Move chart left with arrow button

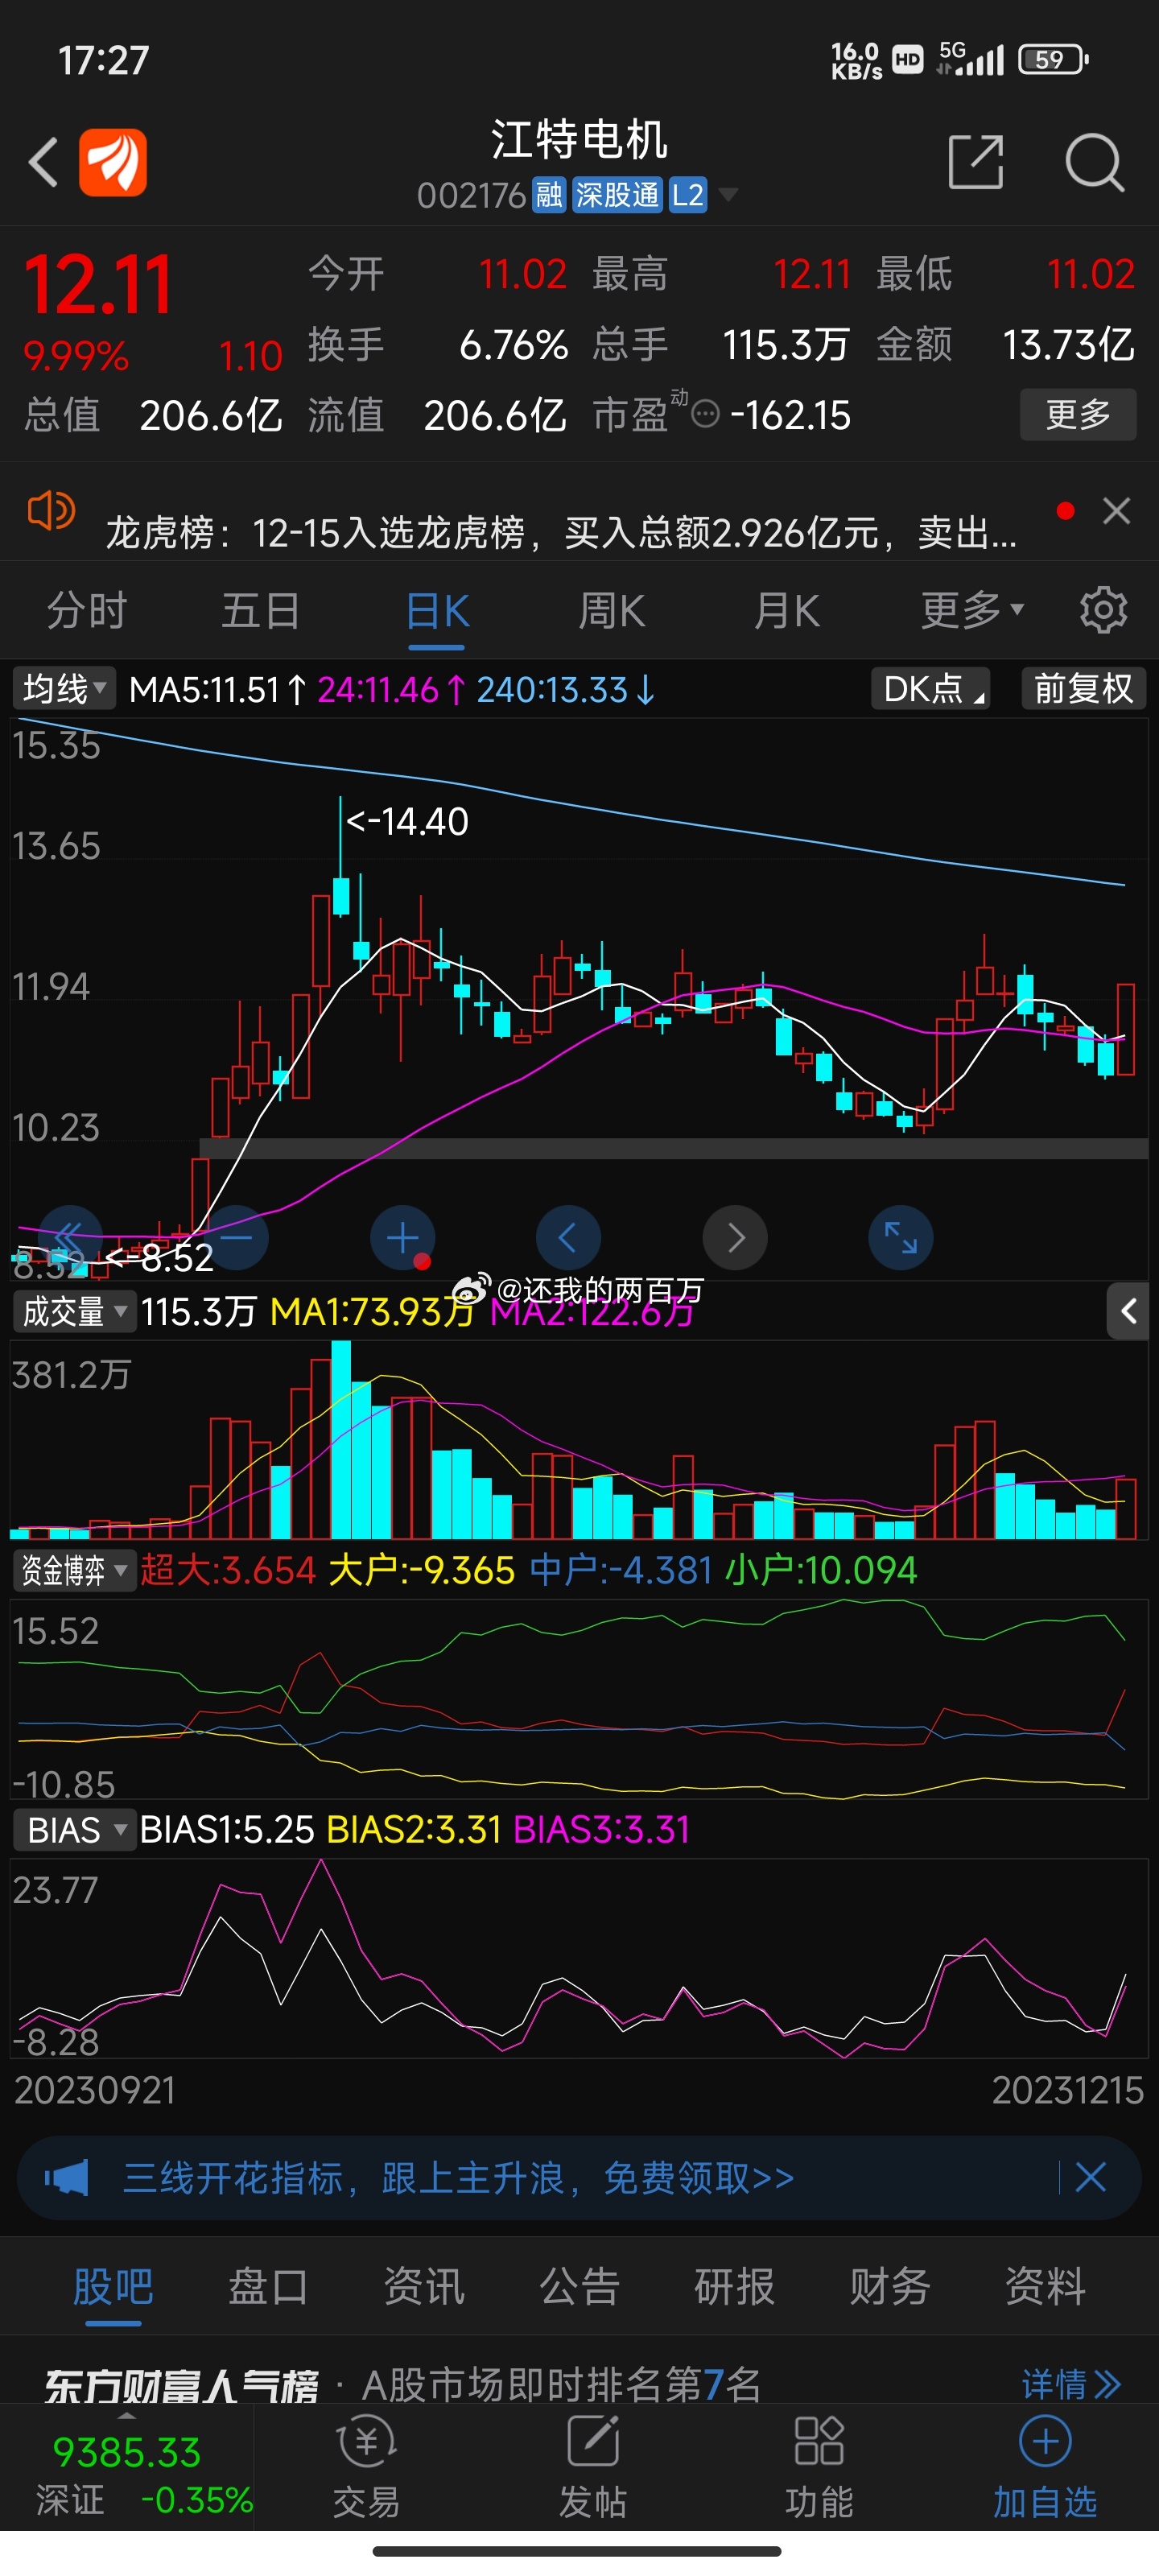click(568, 1238)
